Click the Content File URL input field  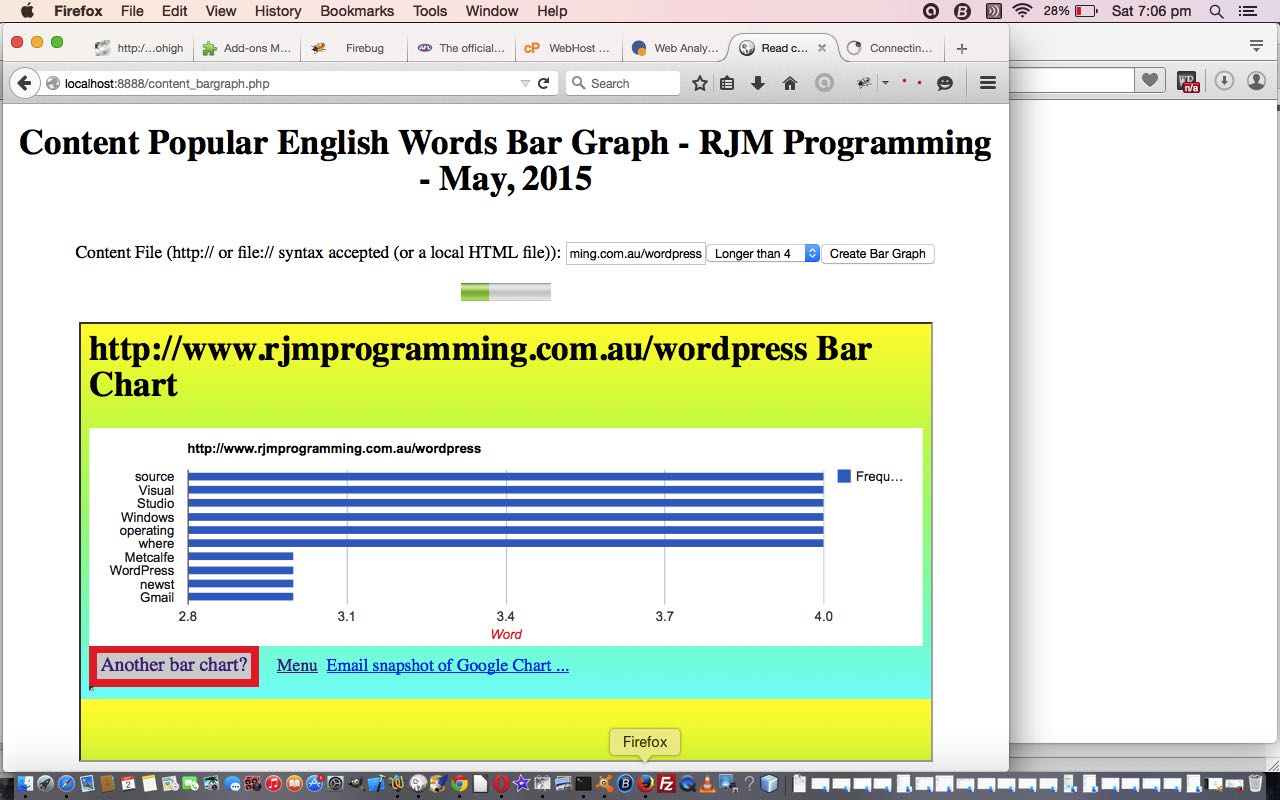(636, 254)
